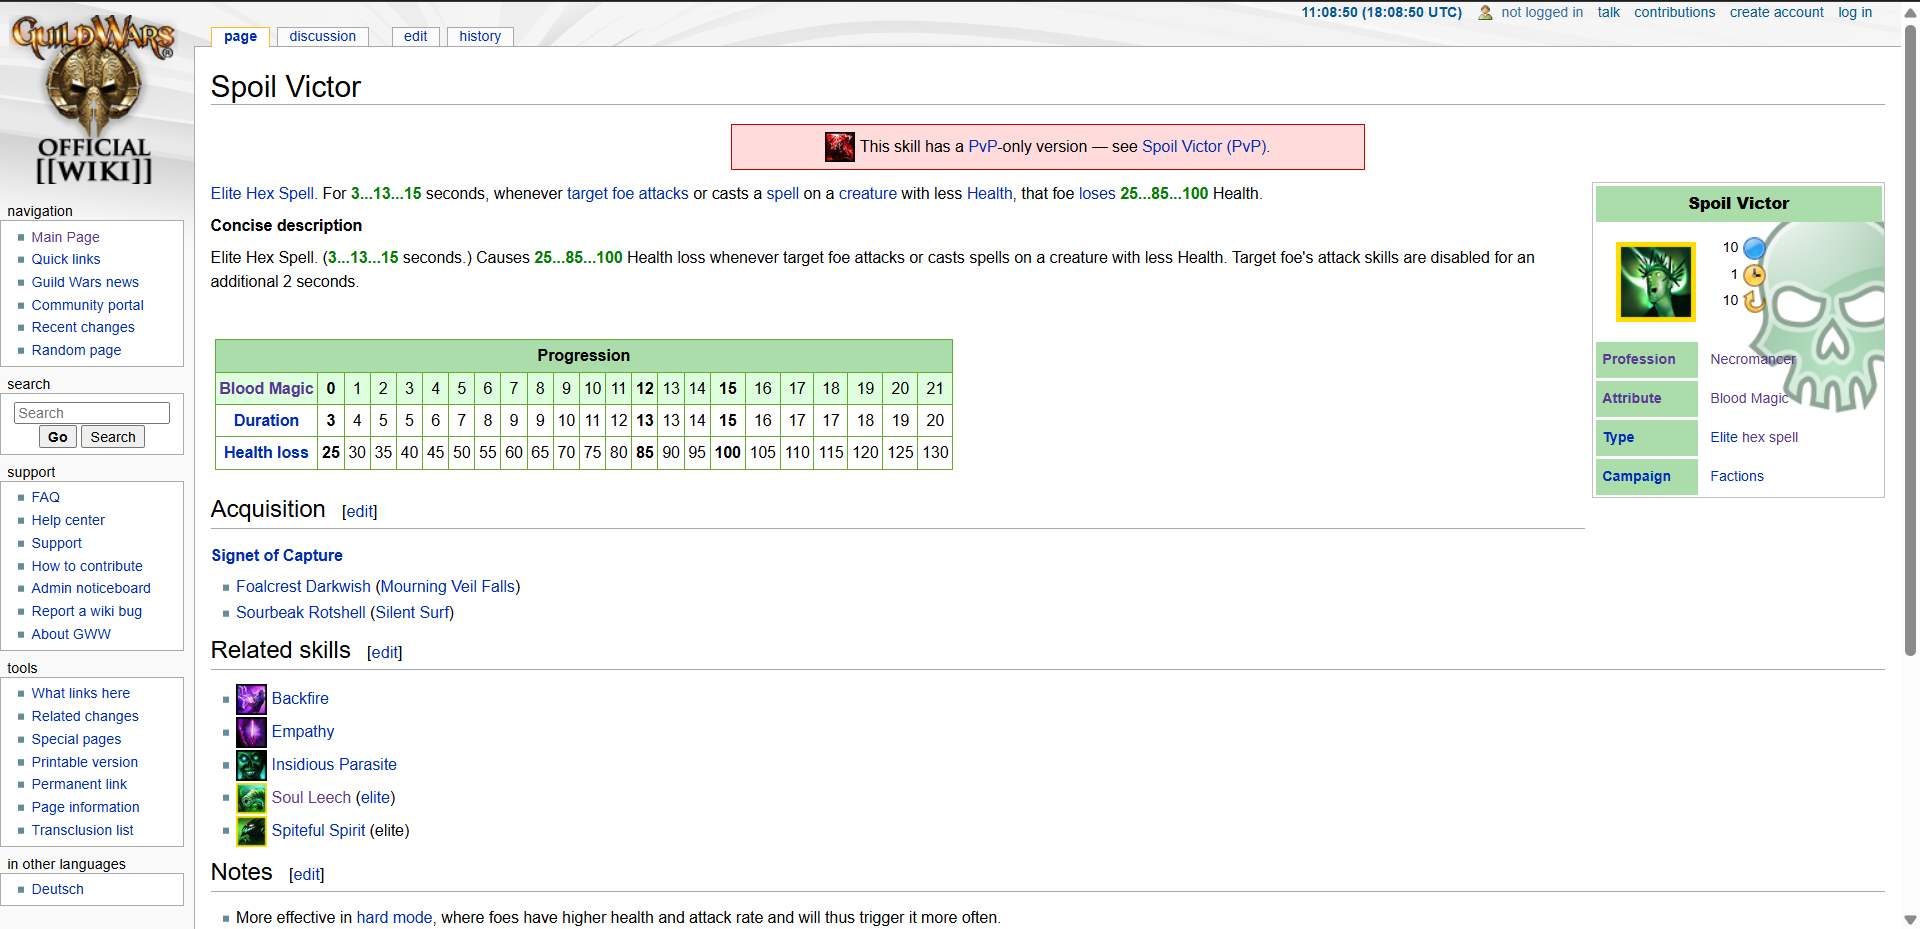
Task: Open Transclusion list link
Action: click(82, 830)
